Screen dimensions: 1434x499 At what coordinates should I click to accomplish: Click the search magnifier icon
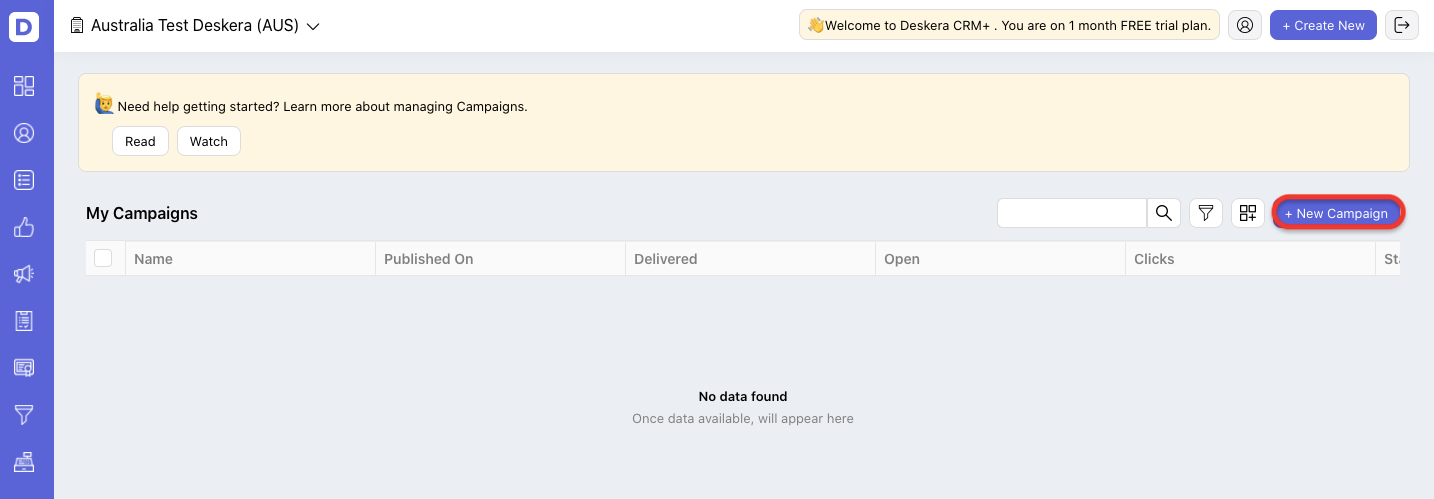pyautogui.click(x=1164, y=213)
